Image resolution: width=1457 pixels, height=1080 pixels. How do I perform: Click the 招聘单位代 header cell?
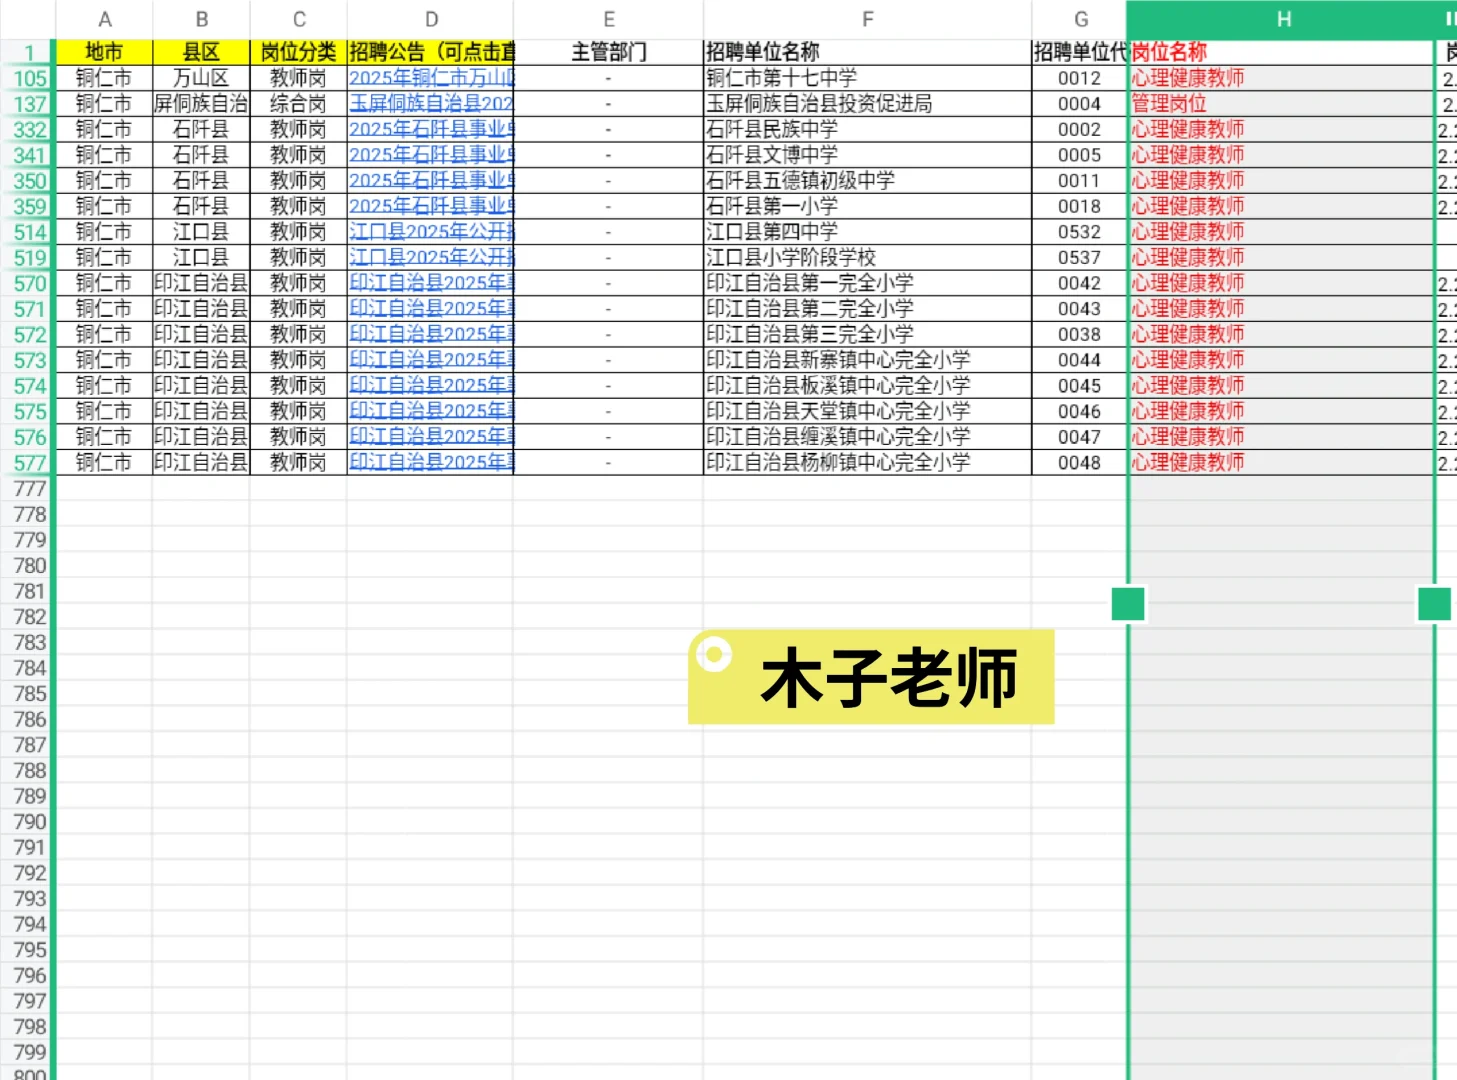(1080, 52)
